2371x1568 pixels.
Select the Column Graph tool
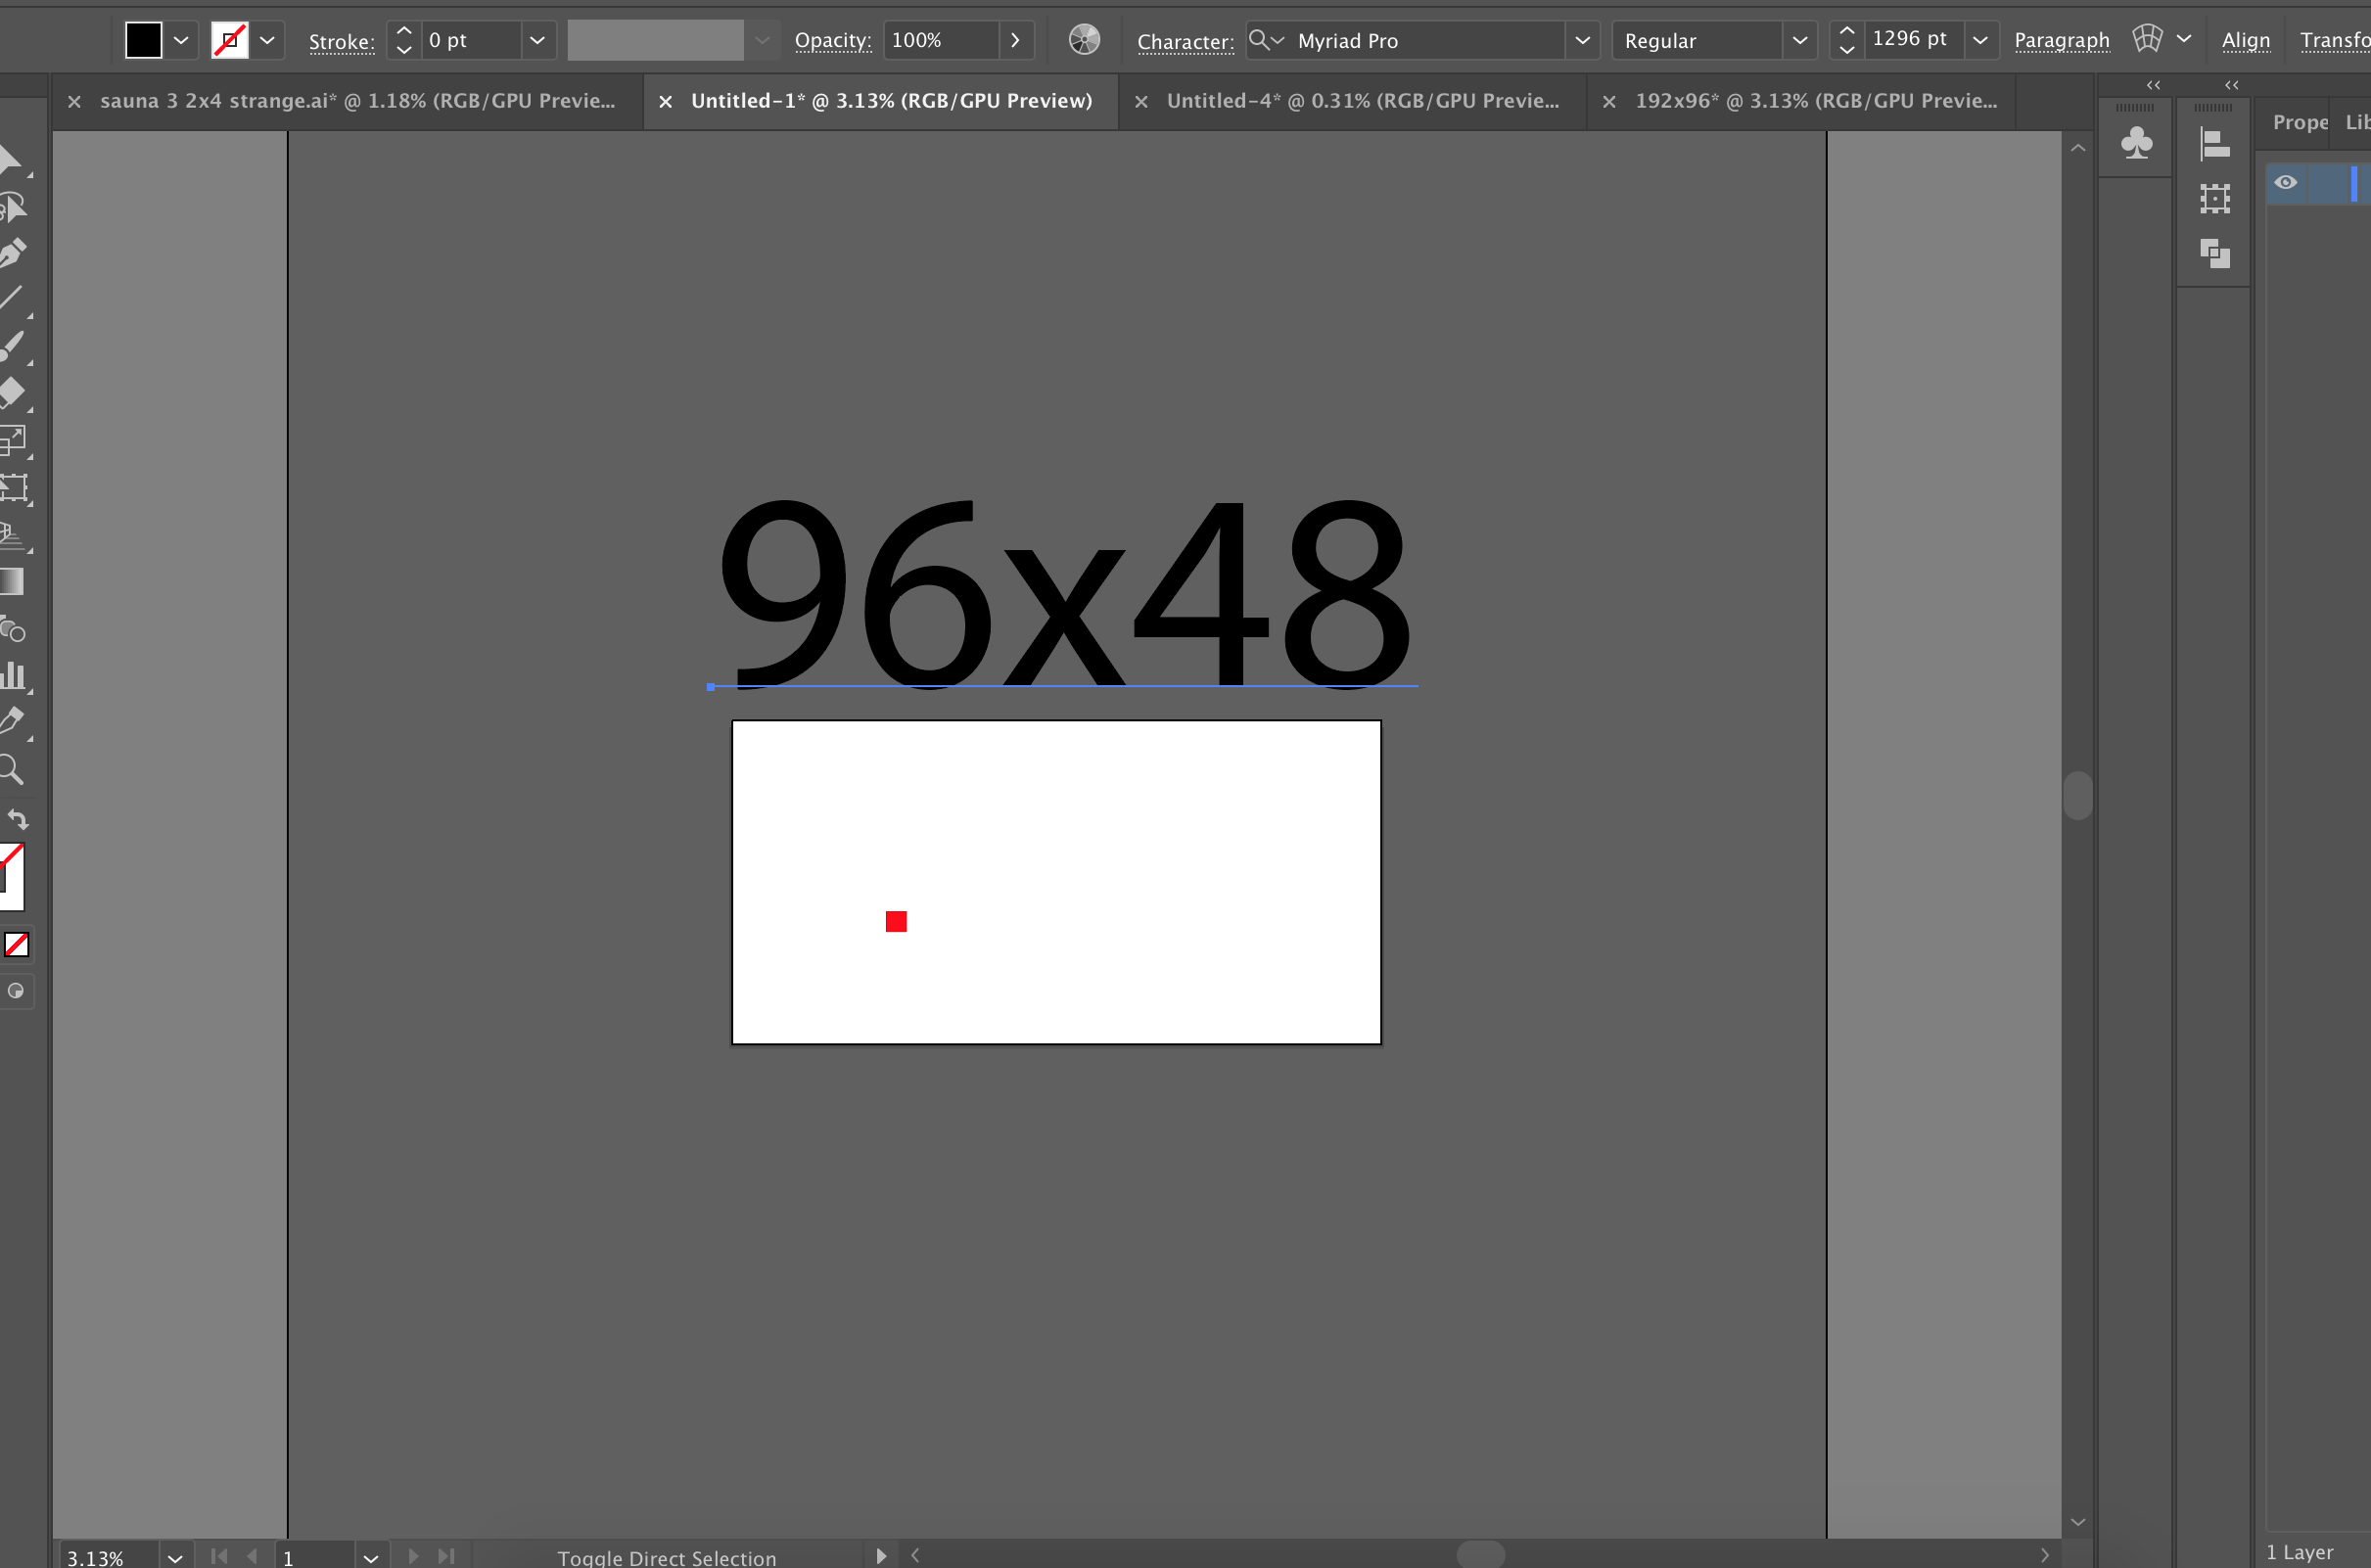click(x=12, y=675)
